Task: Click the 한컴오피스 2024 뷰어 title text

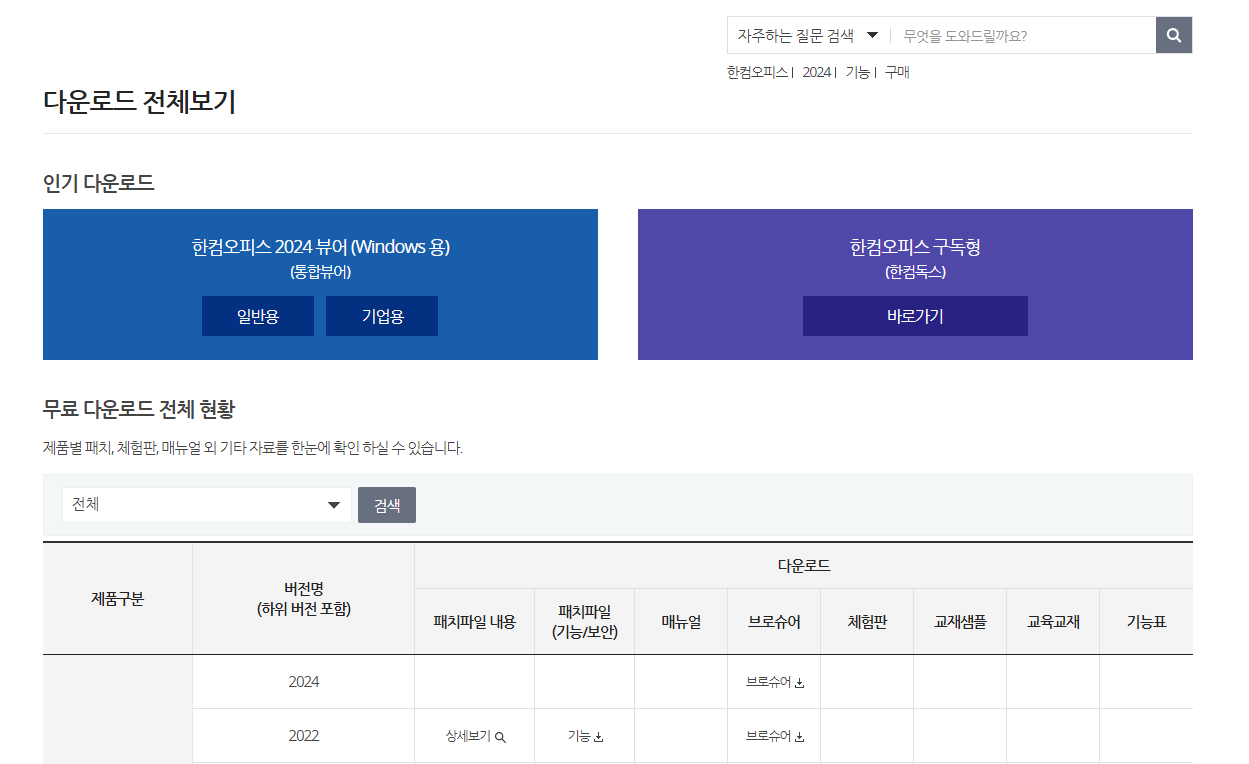Action: tap(320, 247)
